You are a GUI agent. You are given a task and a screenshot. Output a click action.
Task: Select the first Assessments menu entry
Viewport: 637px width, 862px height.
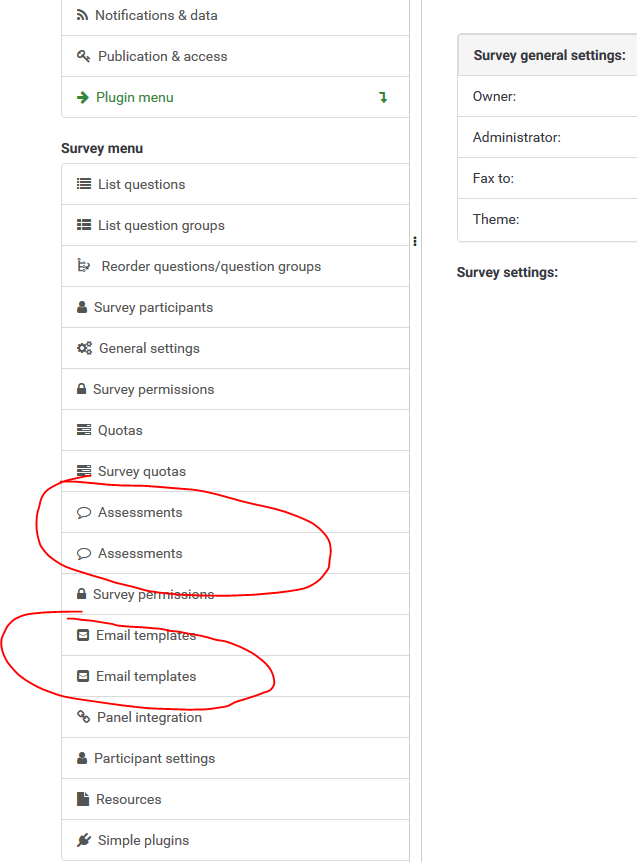tap(140, 513)
